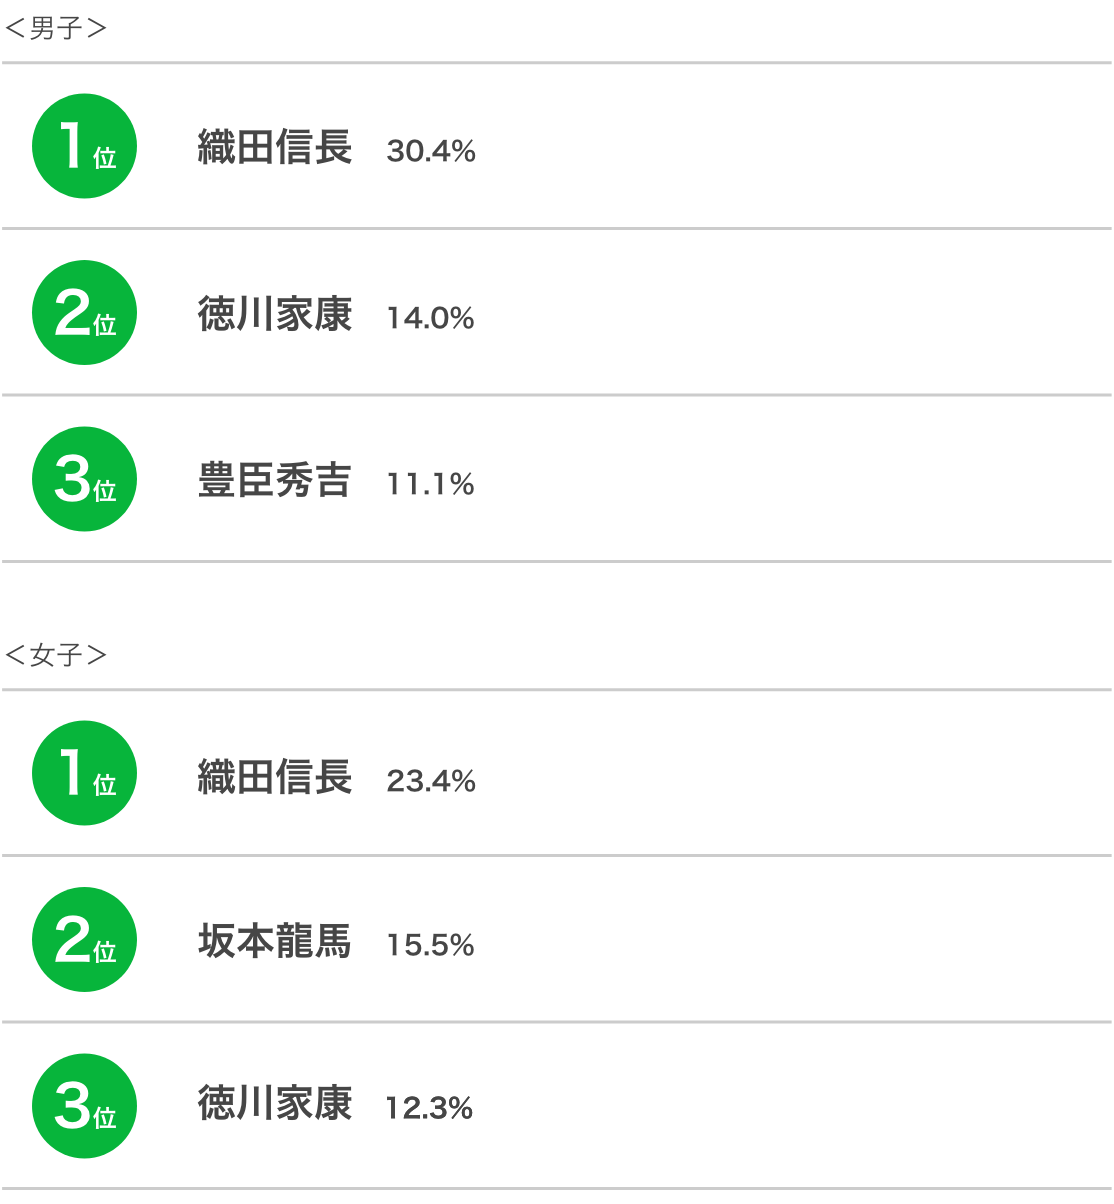Viewport: 1114px width, 1204px height.
Task: Click the 30.4% percentage value
Action: click(x=431, y=151)
